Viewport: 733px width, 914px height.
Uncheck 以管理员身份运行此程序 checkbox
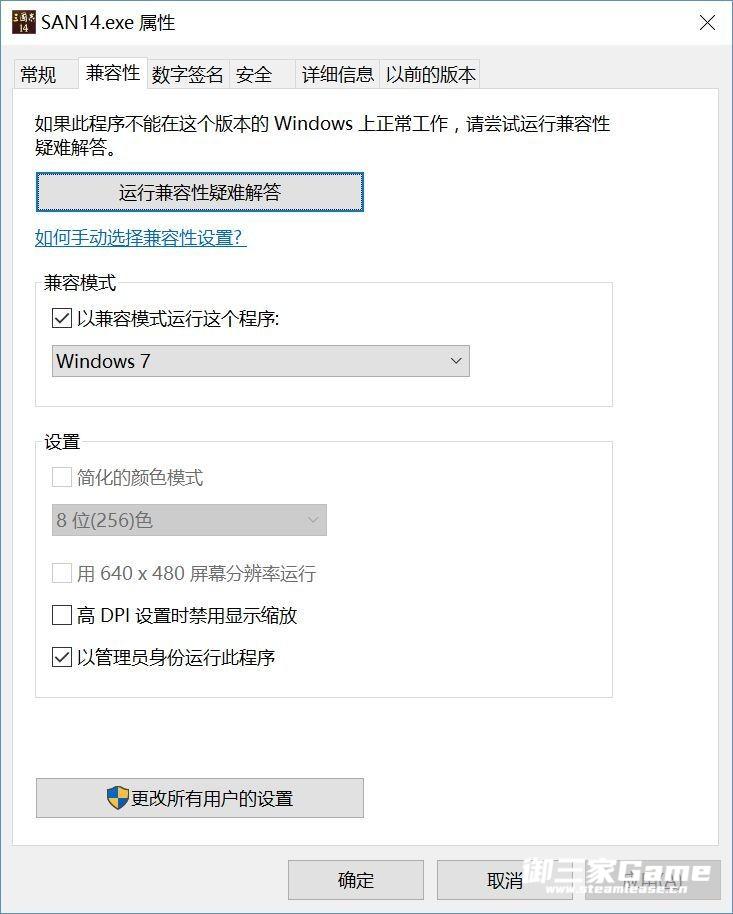(x=62, y=658)
